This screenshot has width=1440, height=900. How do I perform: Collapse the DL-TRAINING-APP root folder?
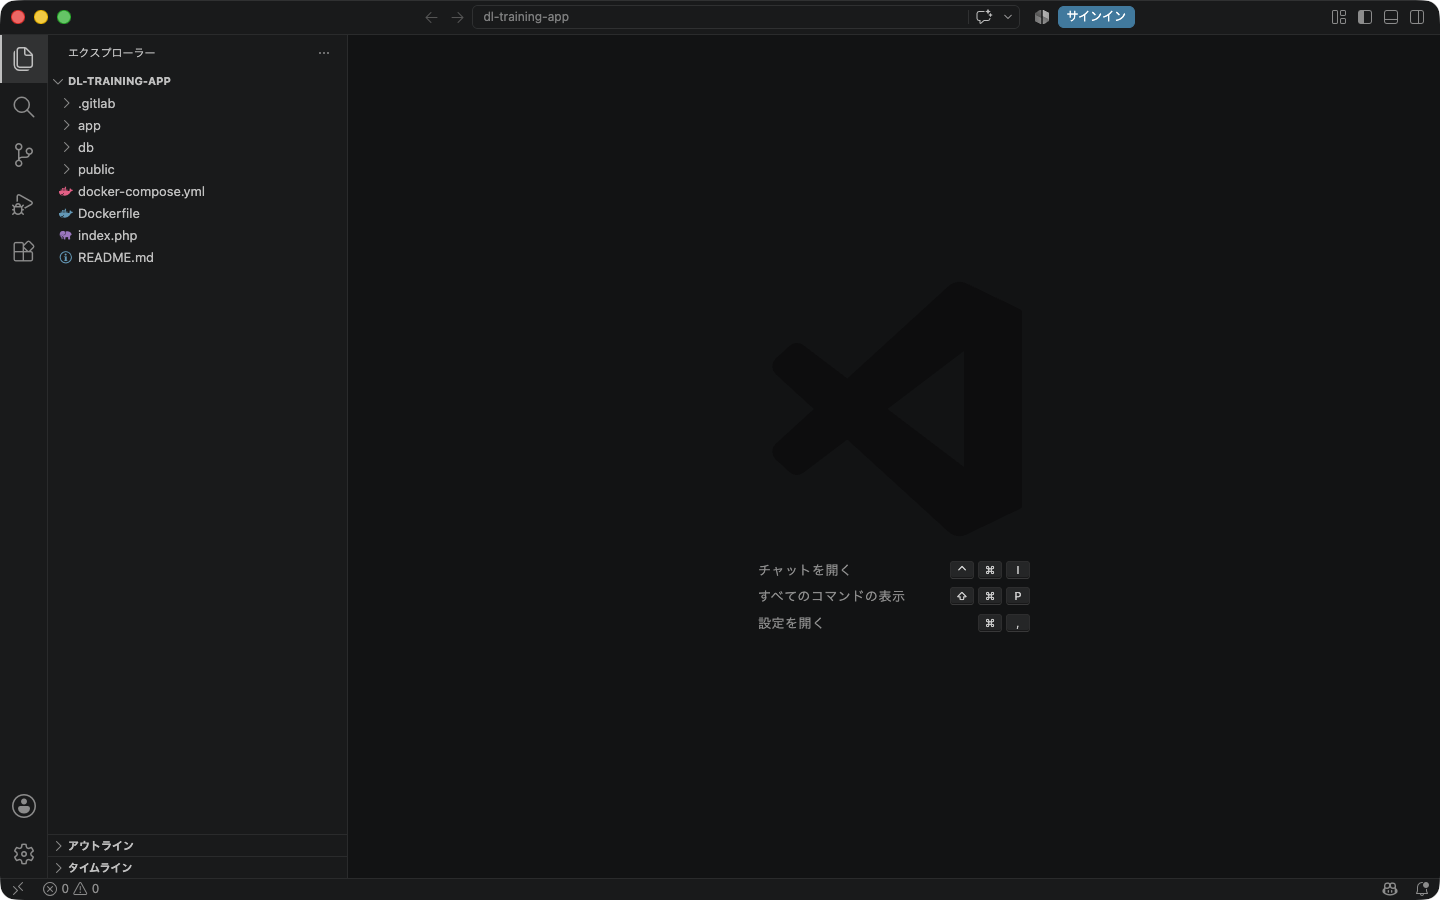[197, 81]
